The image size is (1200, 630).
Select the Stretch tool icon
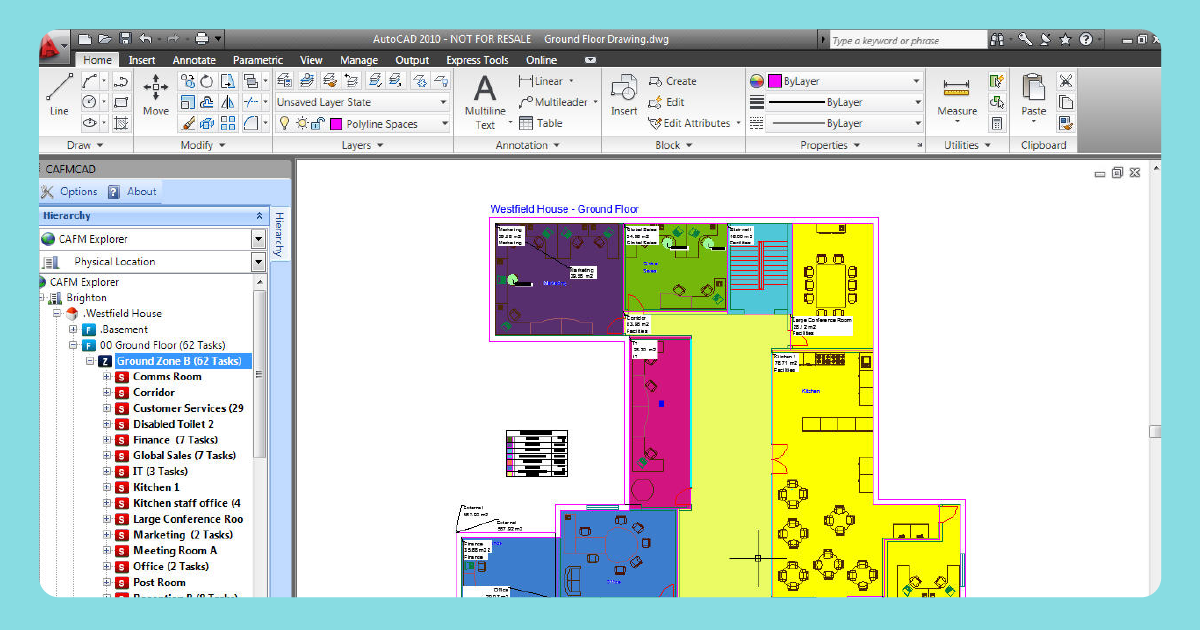pos(228,81)
